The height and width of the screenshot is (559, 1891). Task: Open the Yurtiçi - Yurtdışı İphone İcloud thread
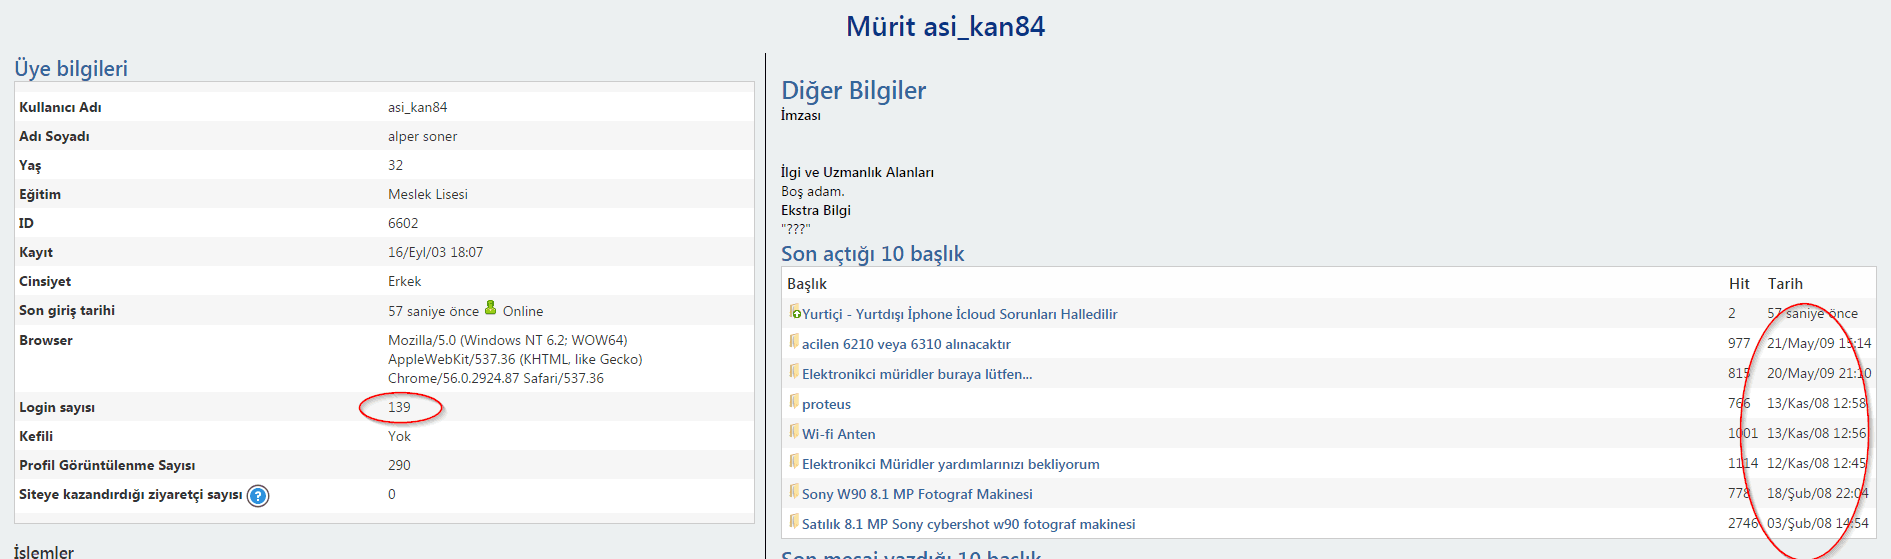pos(959,314)
